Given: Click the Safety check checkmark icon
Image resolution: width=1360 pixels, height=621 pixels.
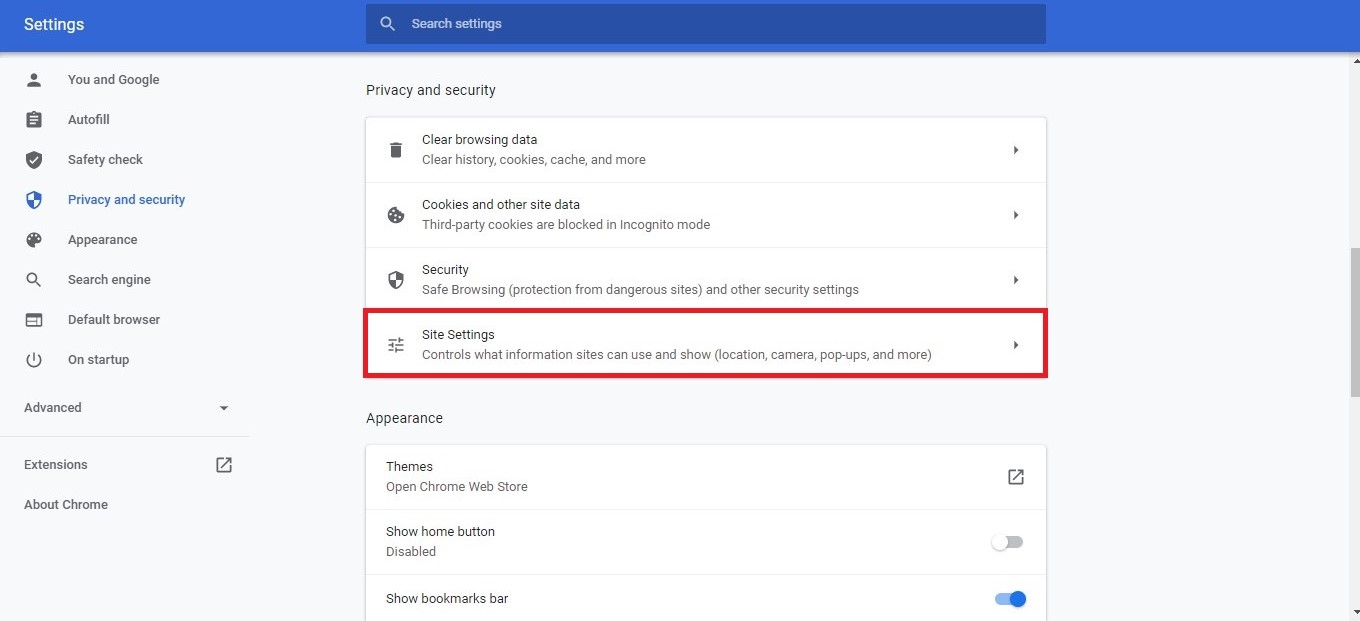Looking at the screenshot, I should click(34, 159).
